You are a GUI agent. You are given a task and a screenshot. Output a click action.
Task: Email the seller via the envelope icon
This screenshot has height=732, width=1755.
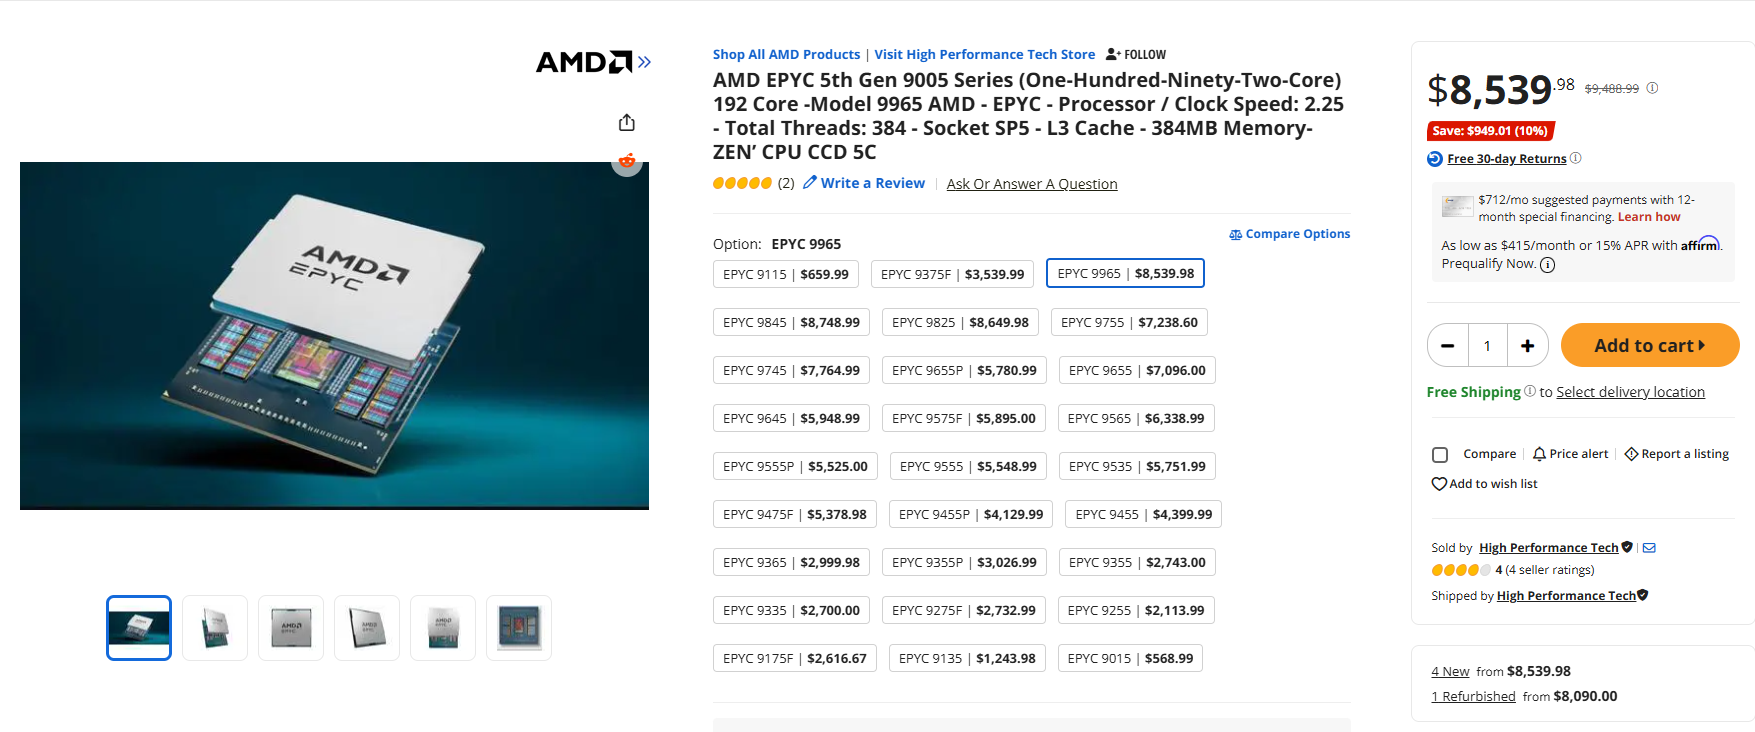pos(1648,547)
